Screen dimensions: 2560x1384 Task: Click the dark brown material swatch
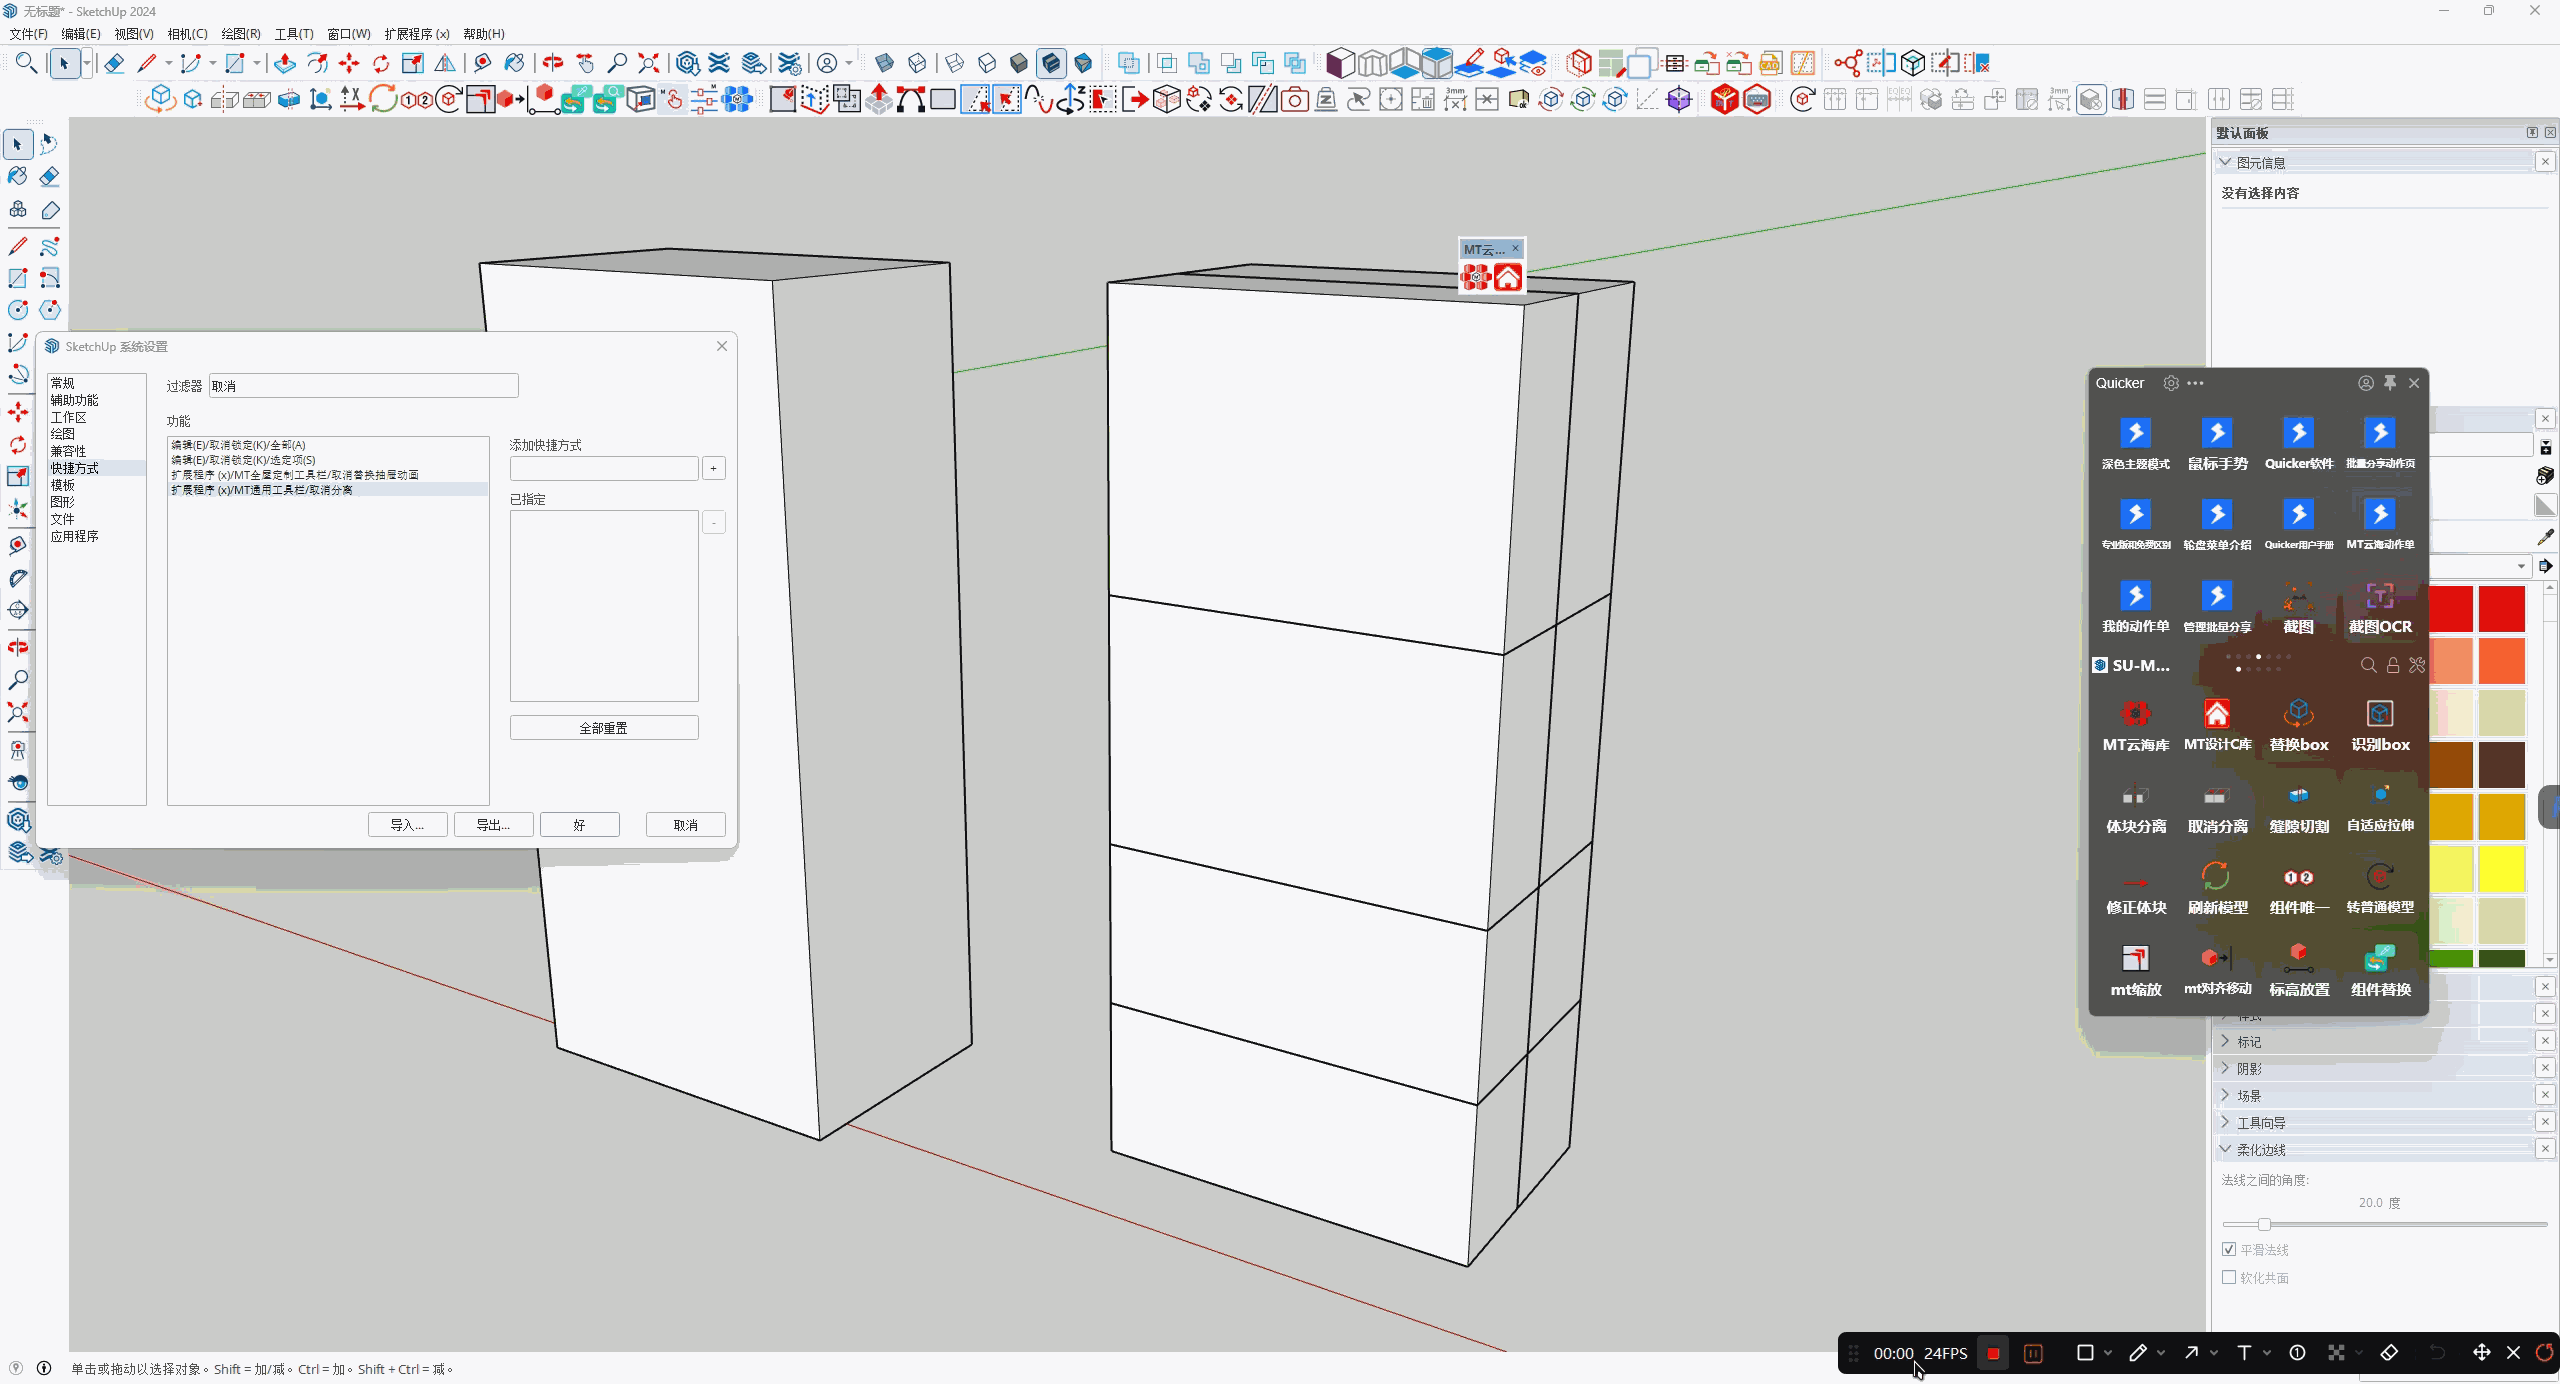click(x=2501, y=764)
